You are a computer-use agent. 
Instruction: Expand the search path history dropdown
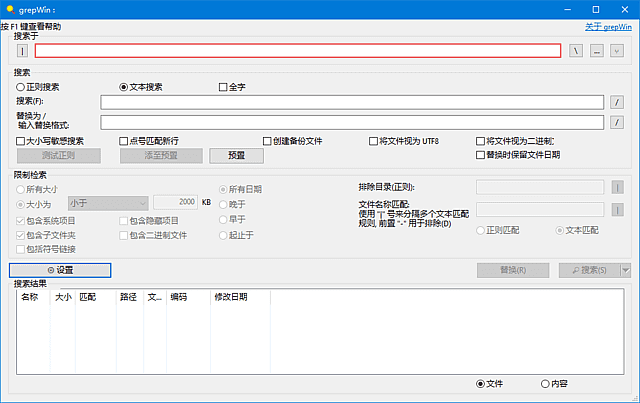tap(616, 51)
